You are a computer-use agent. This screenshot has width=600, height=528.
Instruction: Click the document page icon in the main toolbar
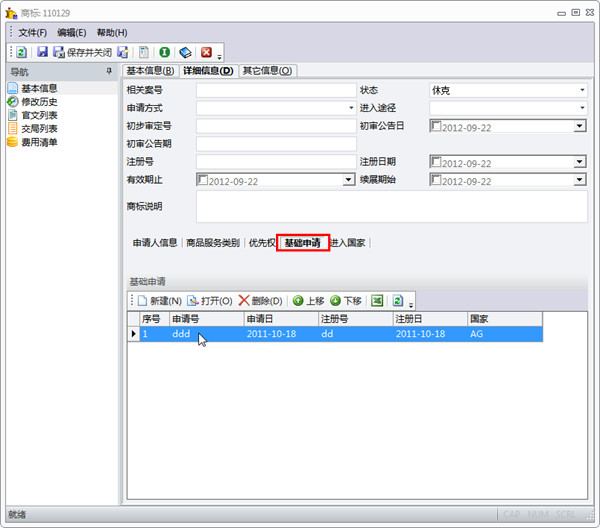pos(144,52)
